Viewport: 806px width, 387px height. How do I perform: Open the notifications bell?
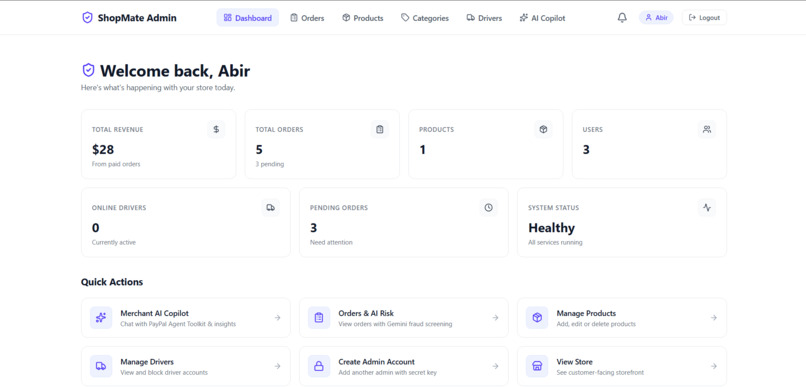point(622,17)
